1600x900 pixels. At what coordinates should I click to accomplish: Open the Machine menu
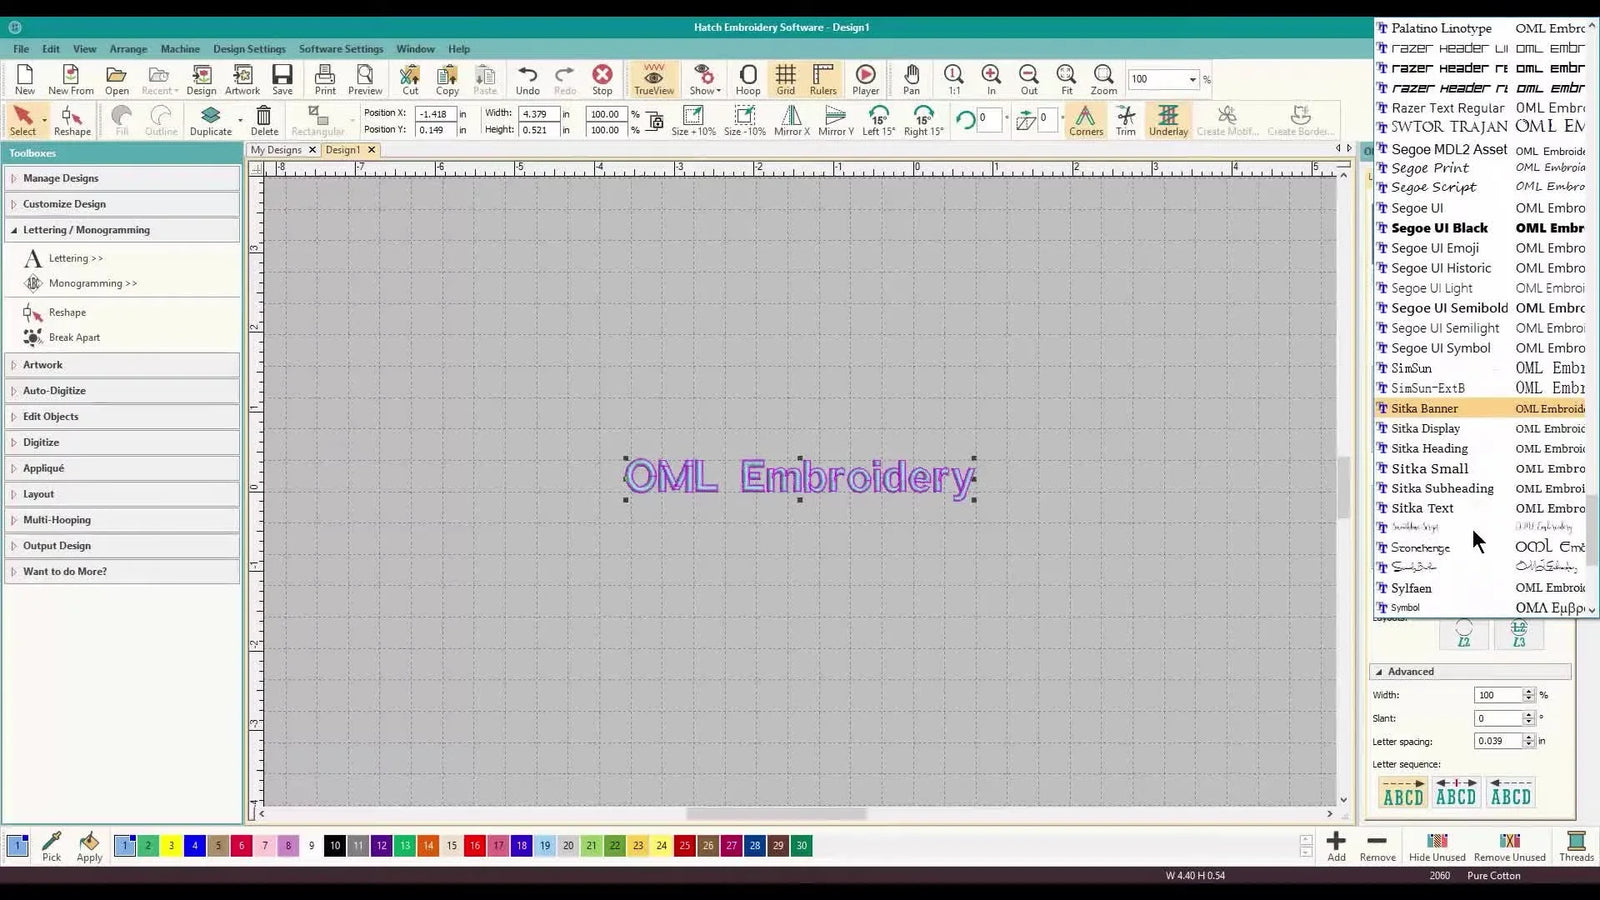pyautogui.click(x=180, y=49)
